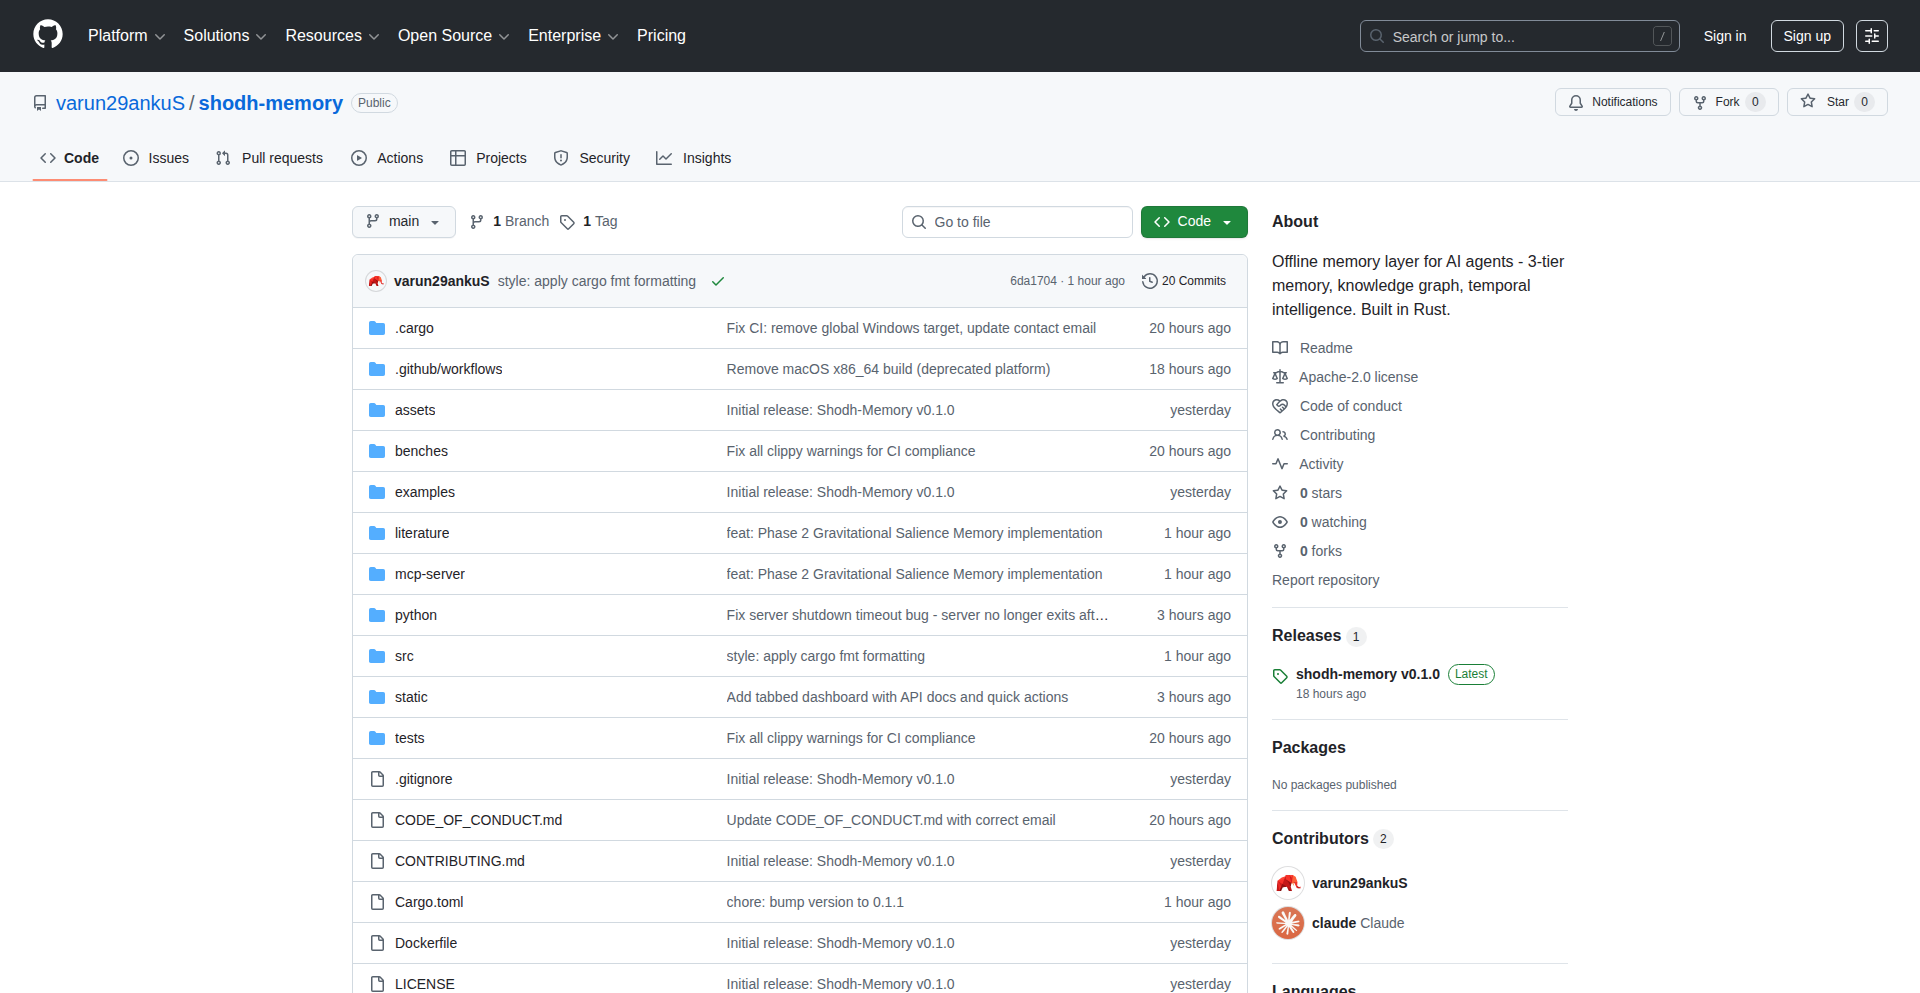Switch to the Issues tab

(156, 158)
